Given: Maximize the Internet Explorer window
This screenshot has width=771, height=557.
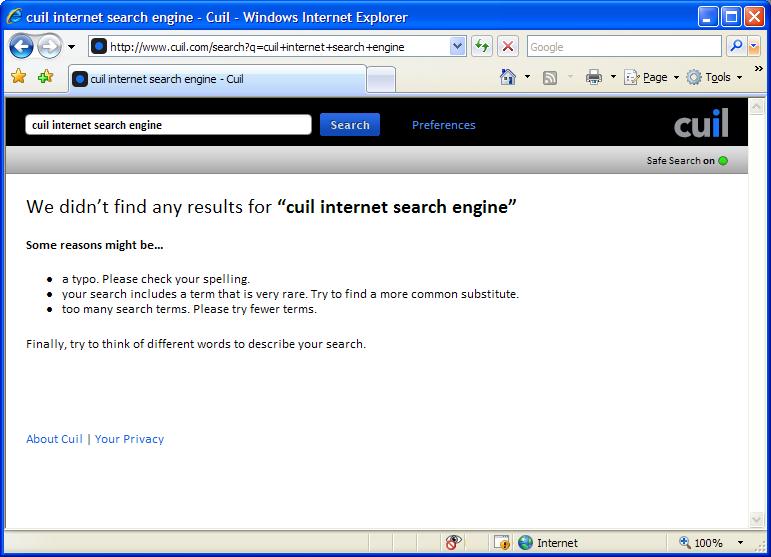Looking at the screenshot, I should pos(731,17).
